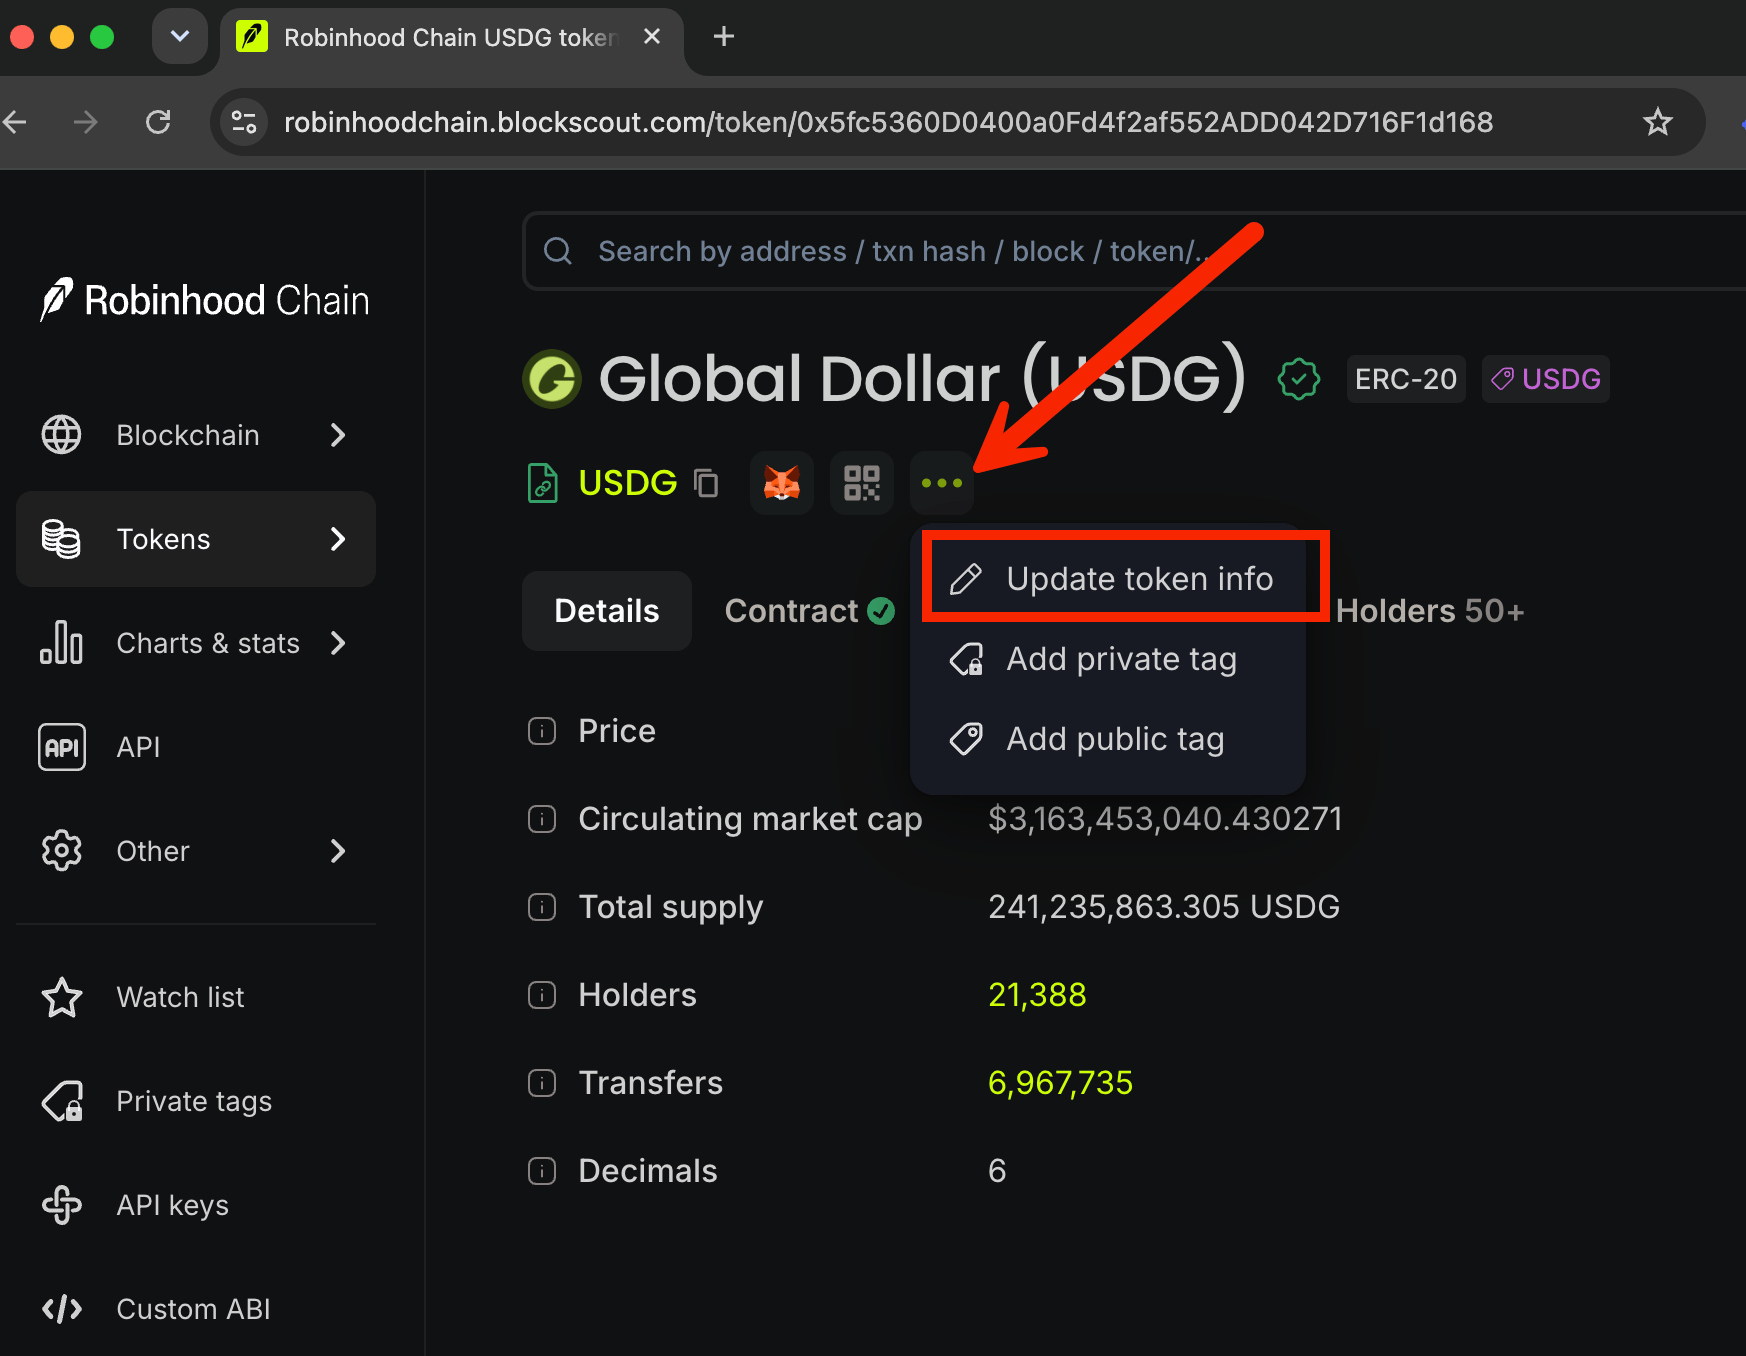This screenshot has height=1356, width=1746.
Task: Show the QR code for token
Action: 862,483
